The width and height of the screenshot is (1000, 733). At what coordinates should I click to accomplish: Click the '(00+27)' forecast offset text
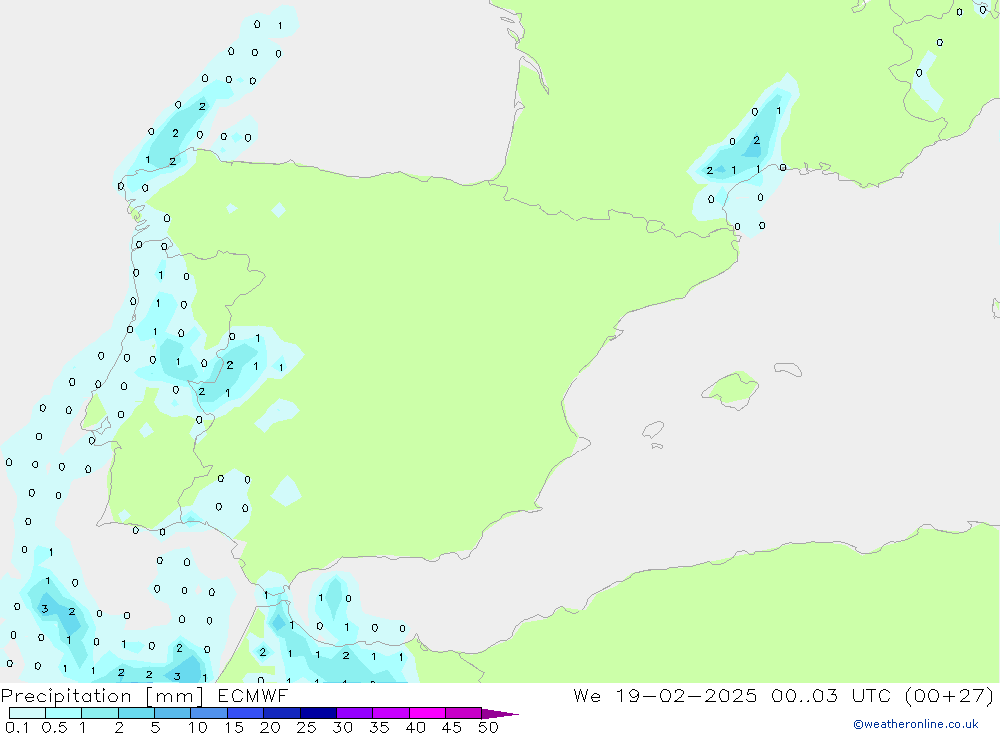[949, 695]
